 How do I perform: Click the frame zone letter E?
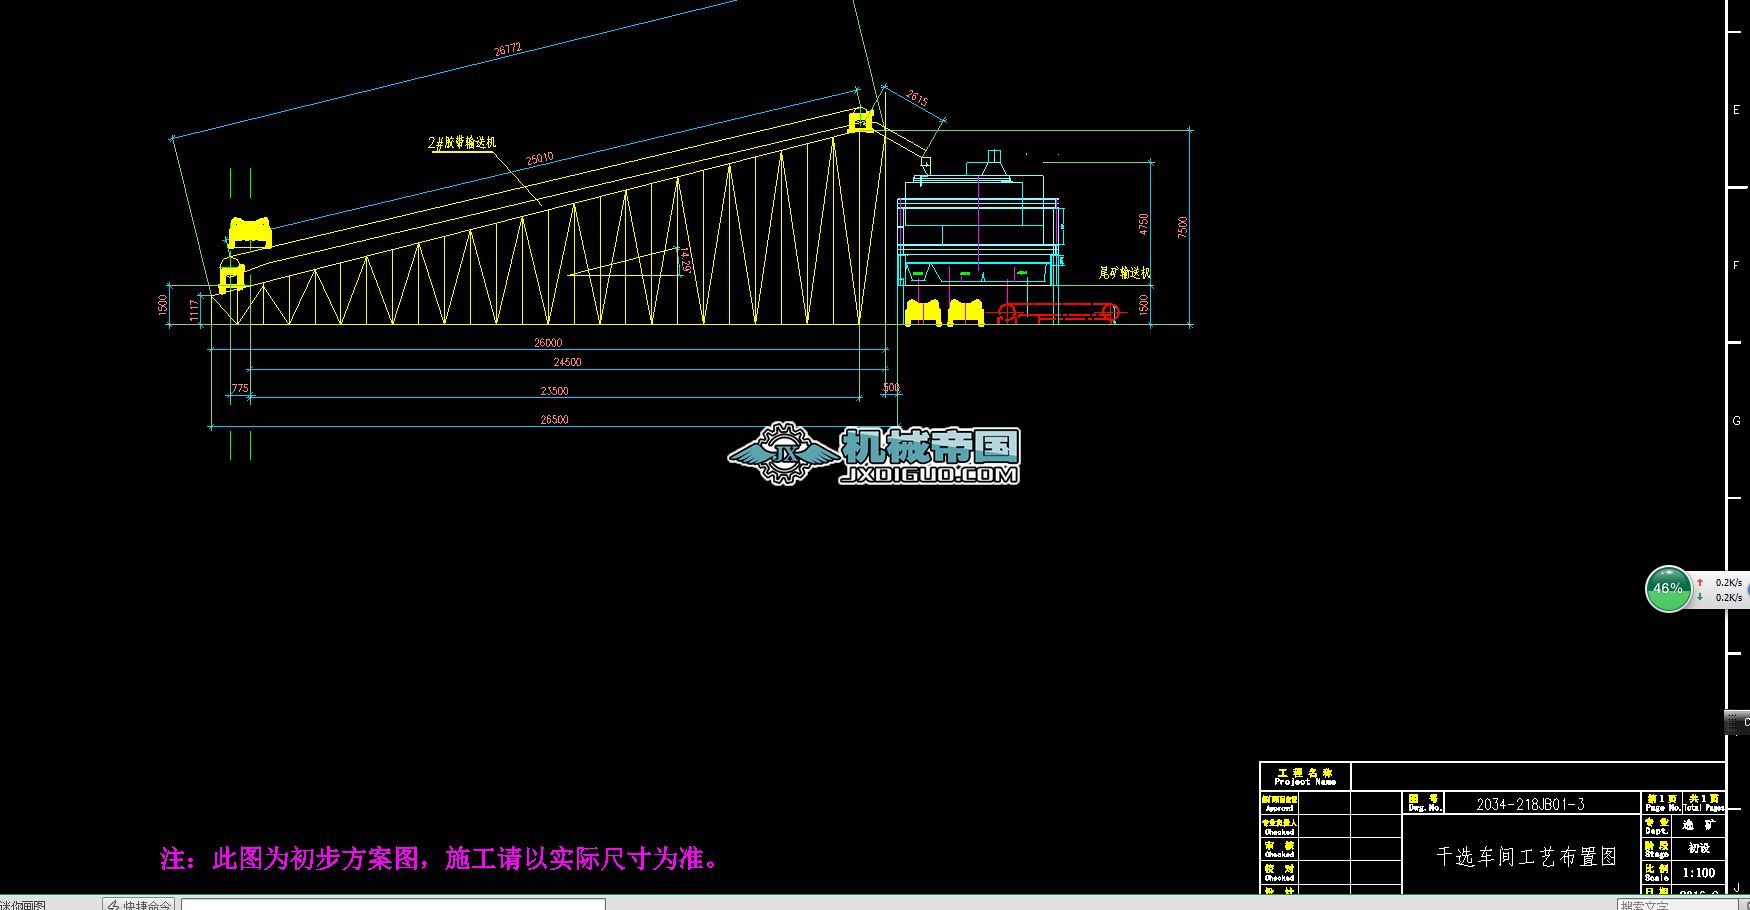[x=1736, y=110]
